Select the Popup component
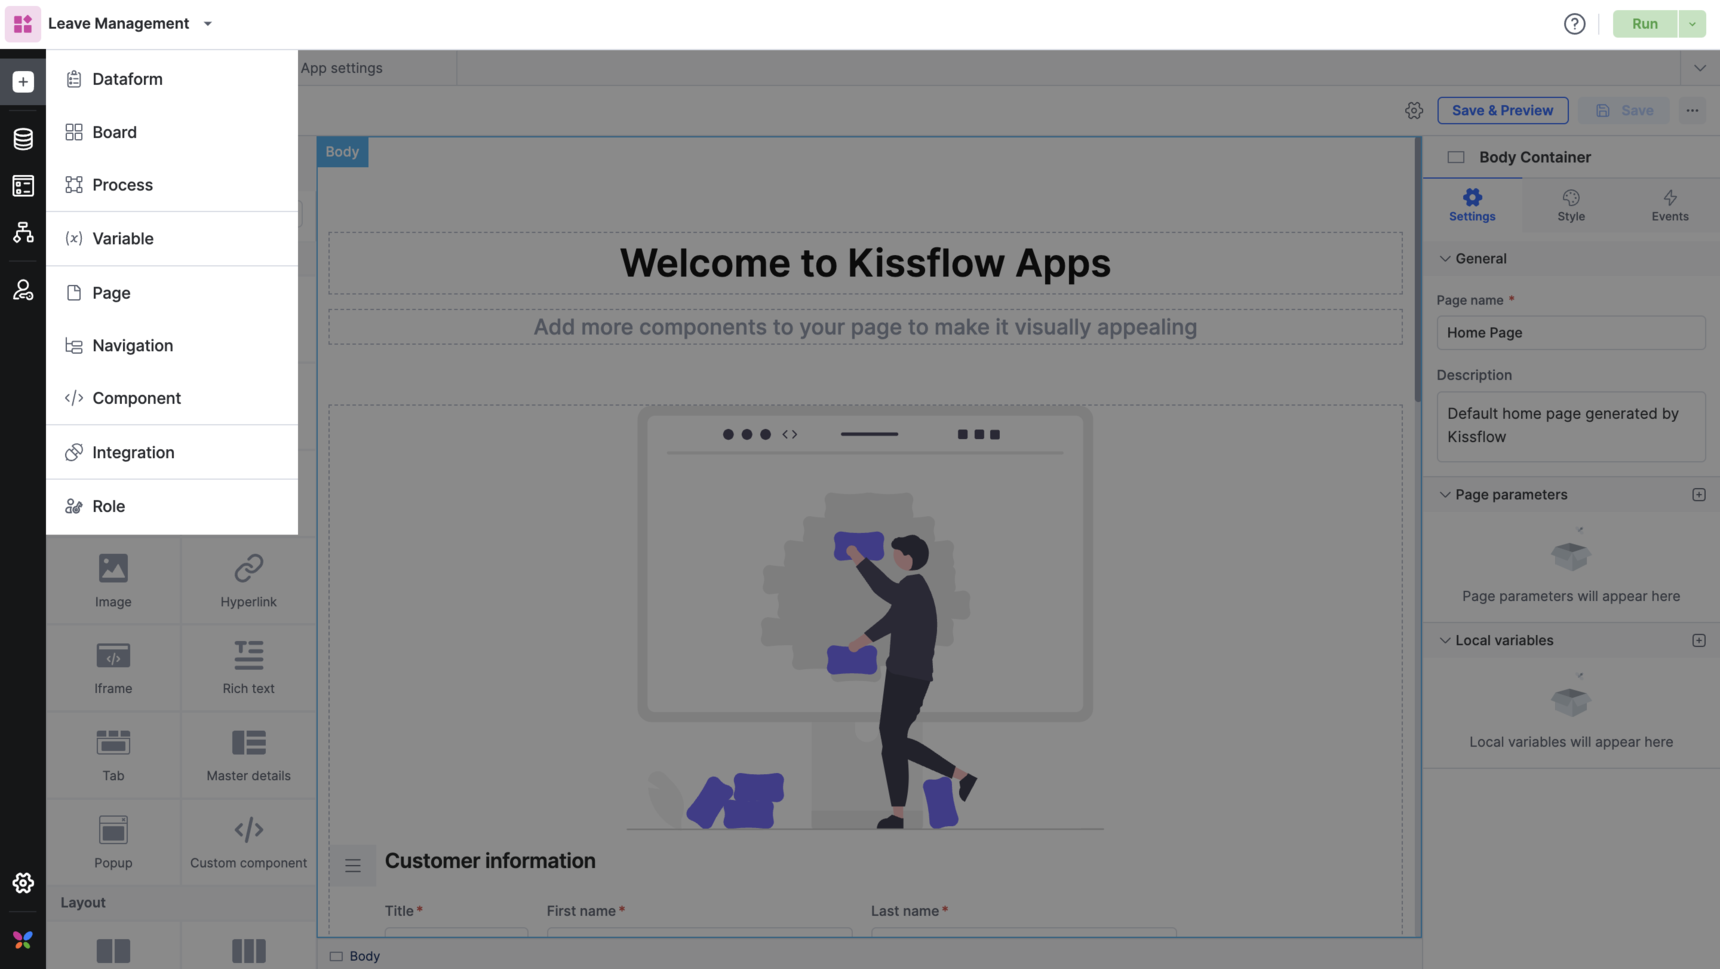 [x=113, y=842]
